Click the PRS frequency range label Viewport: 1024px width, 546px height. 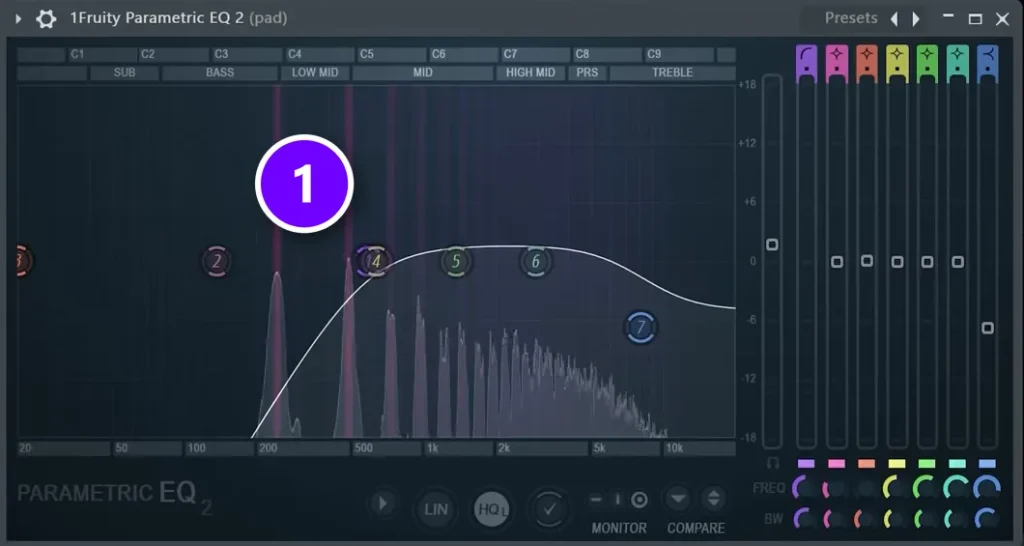pos(587,72)
